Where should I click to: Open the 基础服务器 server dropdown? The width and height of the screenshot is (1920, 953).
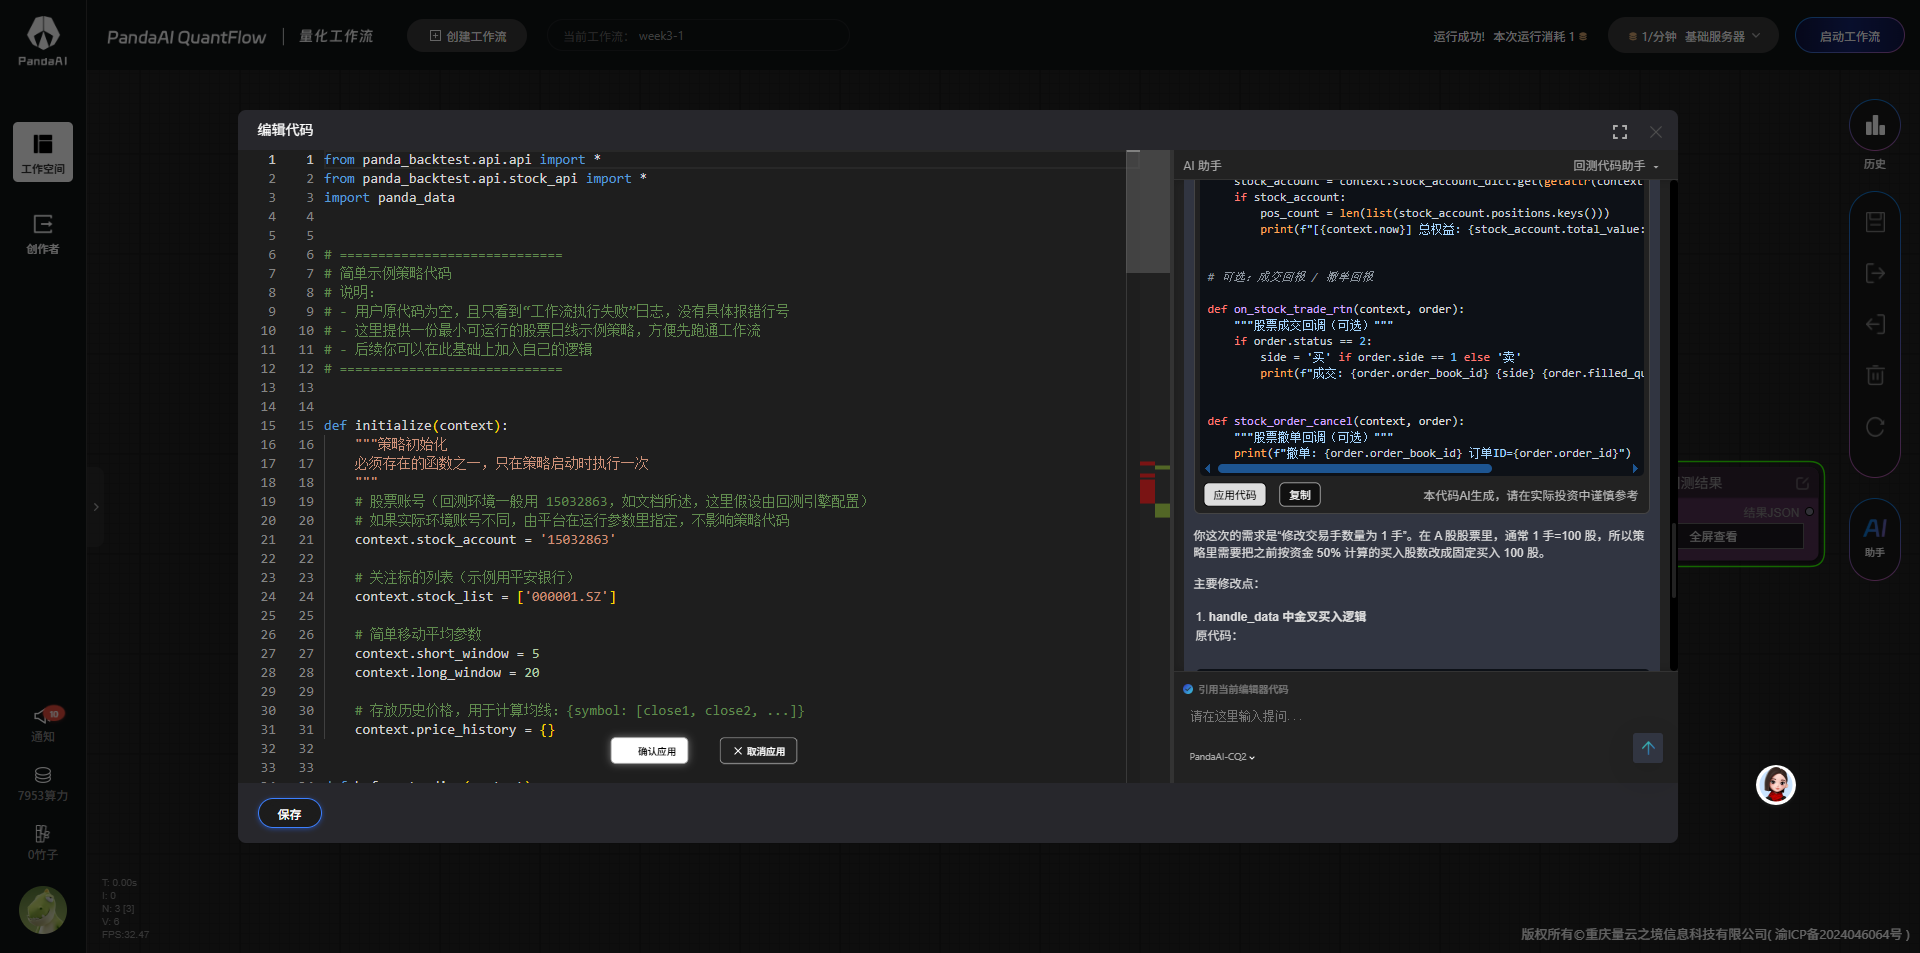coord(1693,36)
